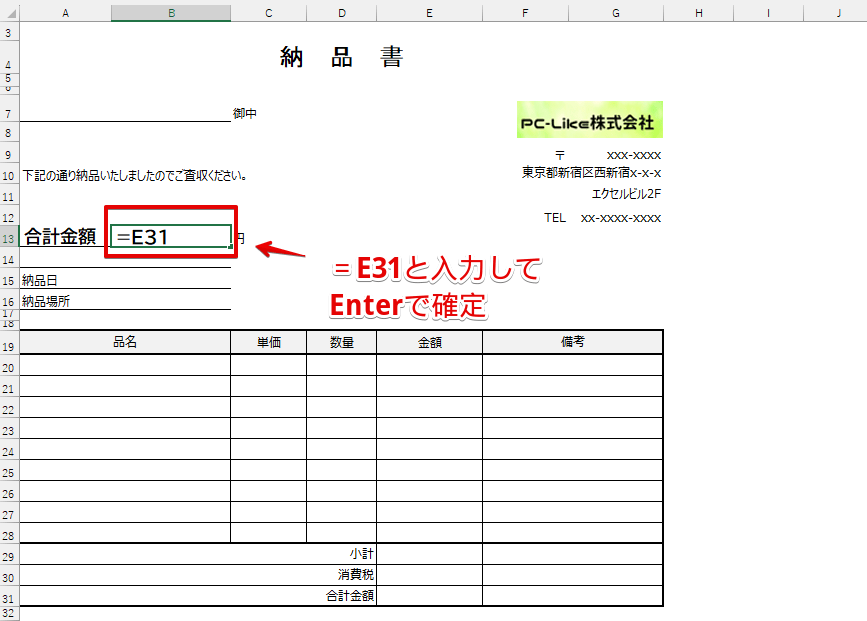Select column A header
867x621 pixels.
(65, 13)
